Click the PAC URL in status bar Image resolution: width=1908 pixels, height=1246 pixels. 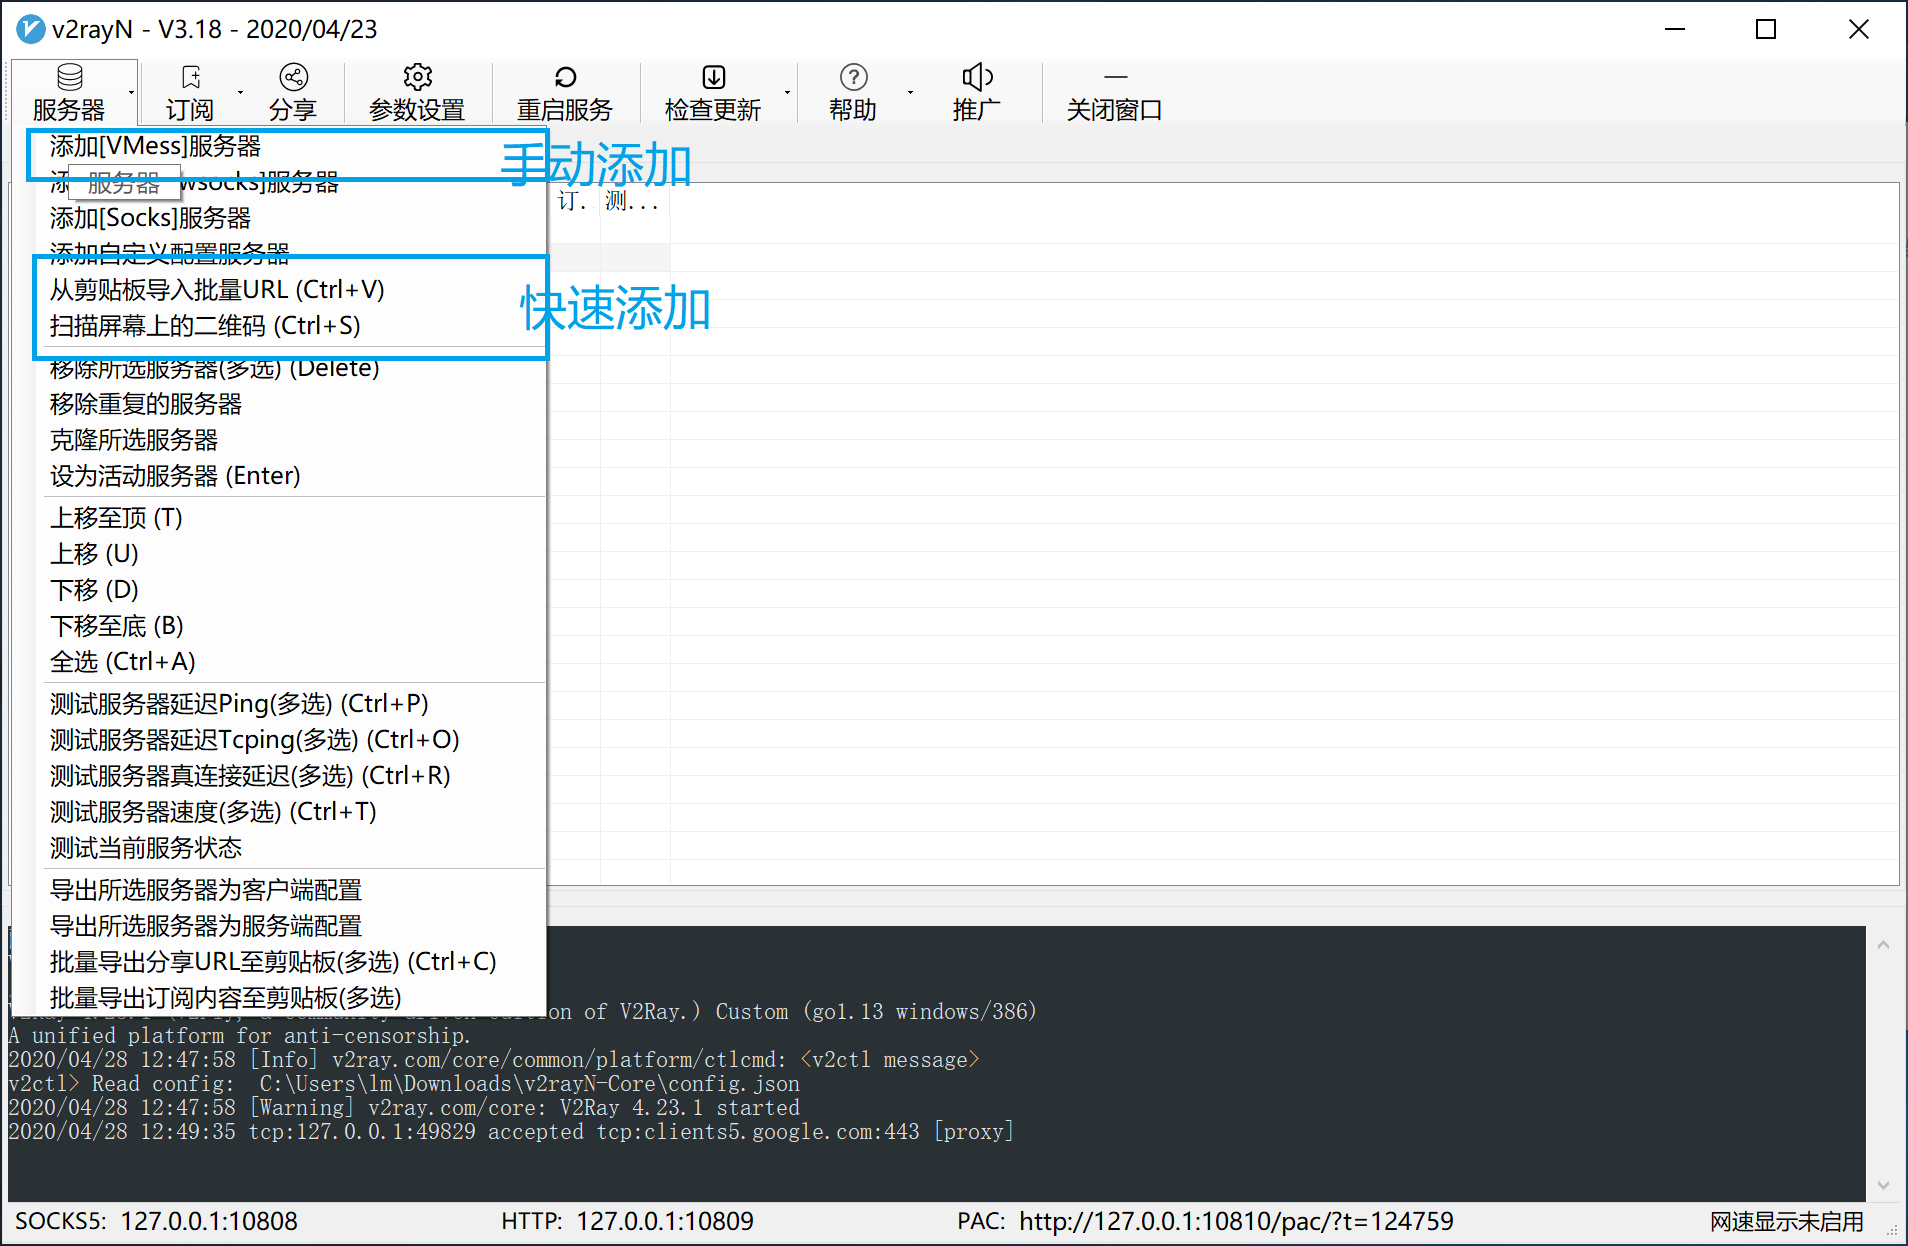point(1236,1221)
